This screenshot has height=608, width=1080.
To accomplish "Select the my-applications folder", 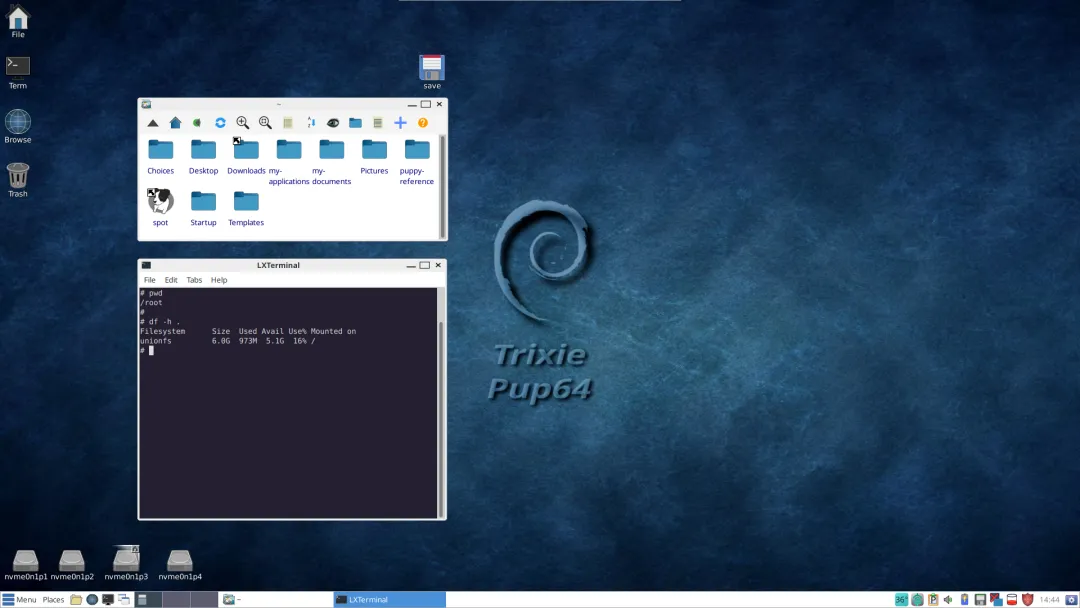I will coord(289,162).
